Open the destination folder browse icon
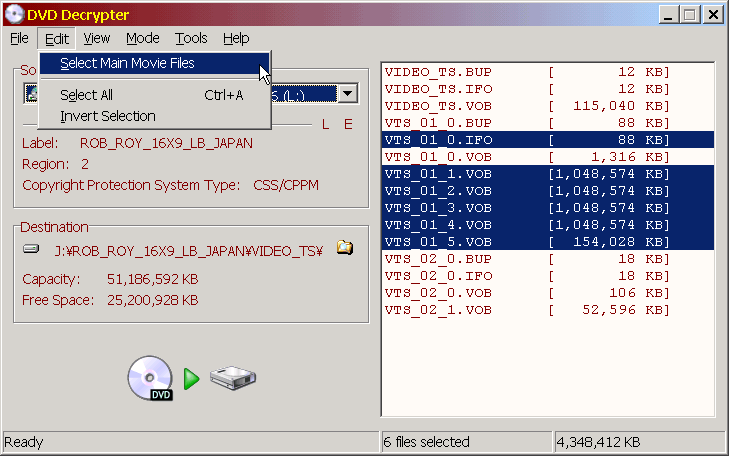Viewport: 729px width, 456px height. coord(345,248)
